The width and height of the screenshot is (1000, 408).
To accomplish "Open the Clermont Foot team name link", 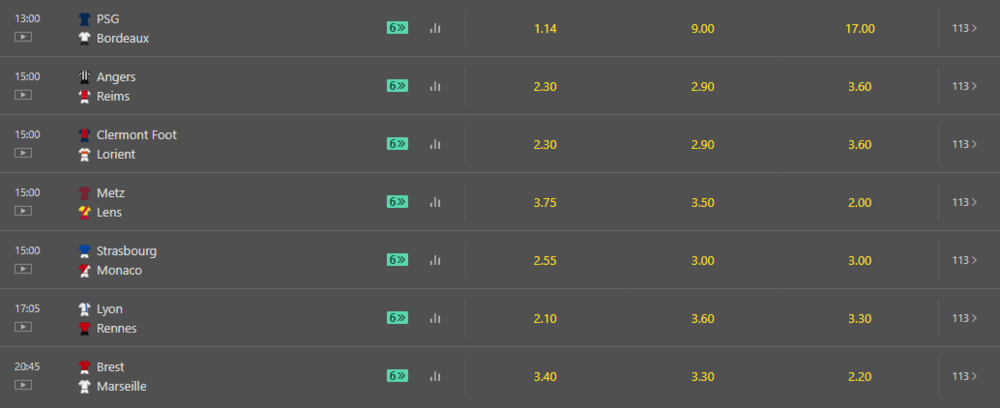I will tap(136, 135).
